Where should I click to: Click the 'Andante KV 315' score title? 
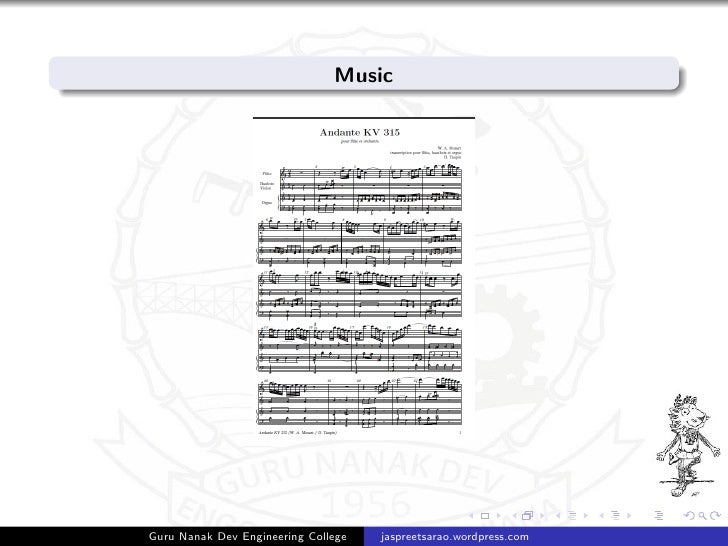pyautogui.click(x=359, y=132)
